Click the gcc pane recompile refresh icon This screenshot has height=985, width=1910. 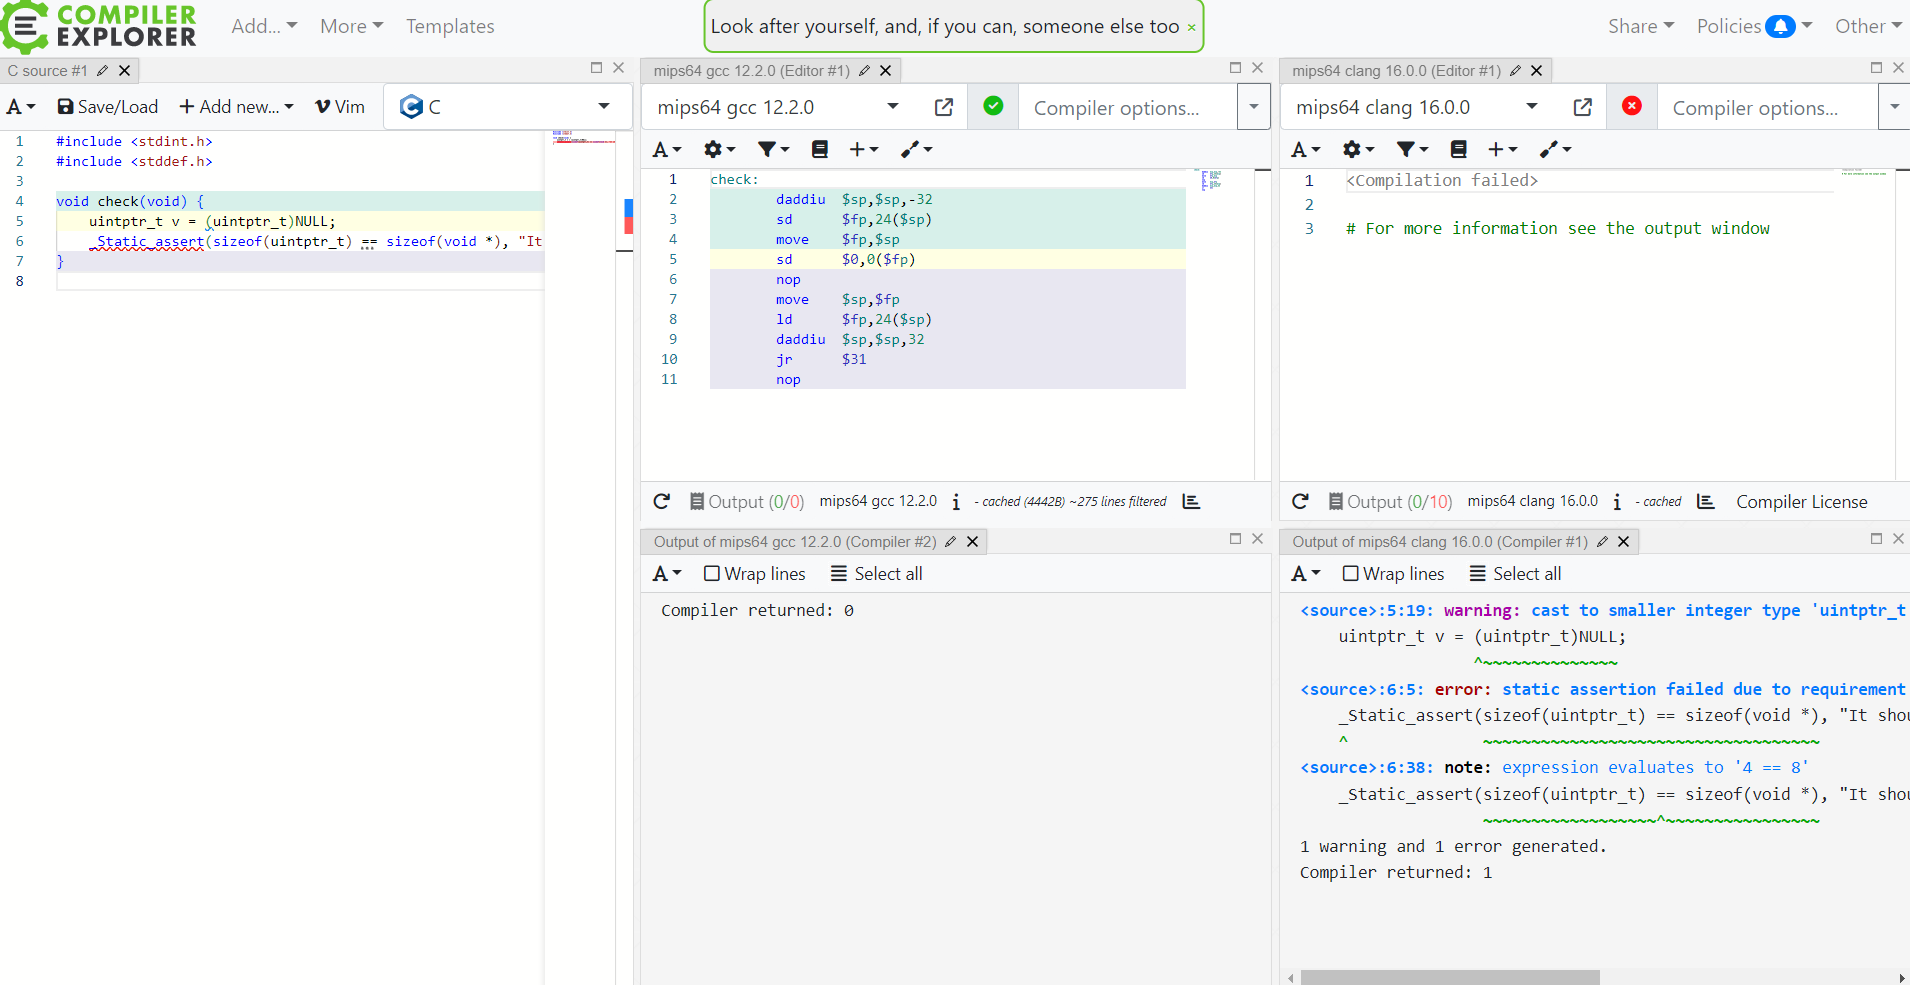coord(661,502)
